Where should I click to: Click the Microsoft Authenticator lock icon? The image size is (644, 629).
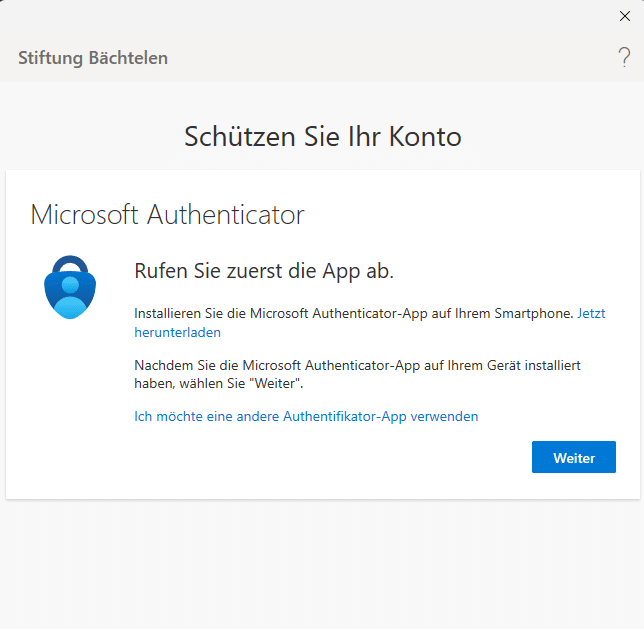pos(72,287)
